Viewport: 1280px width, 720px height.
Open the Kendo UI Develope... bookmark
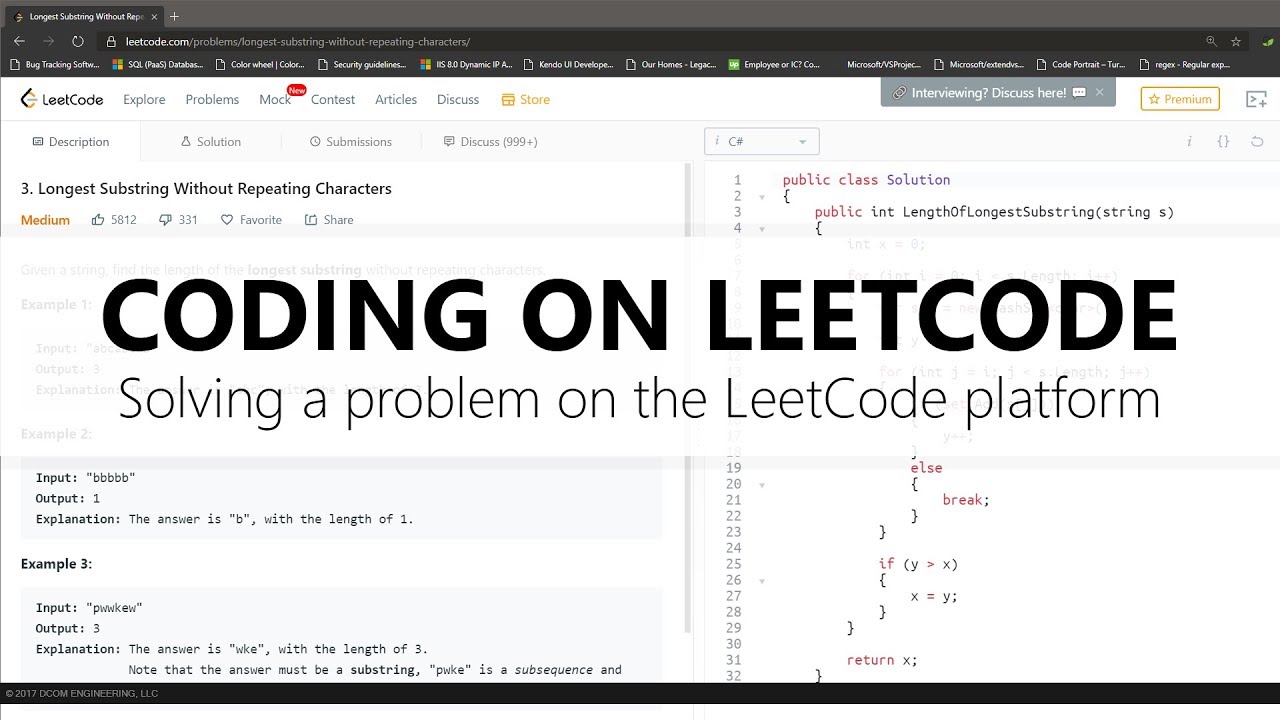click(x=568, y=64)
